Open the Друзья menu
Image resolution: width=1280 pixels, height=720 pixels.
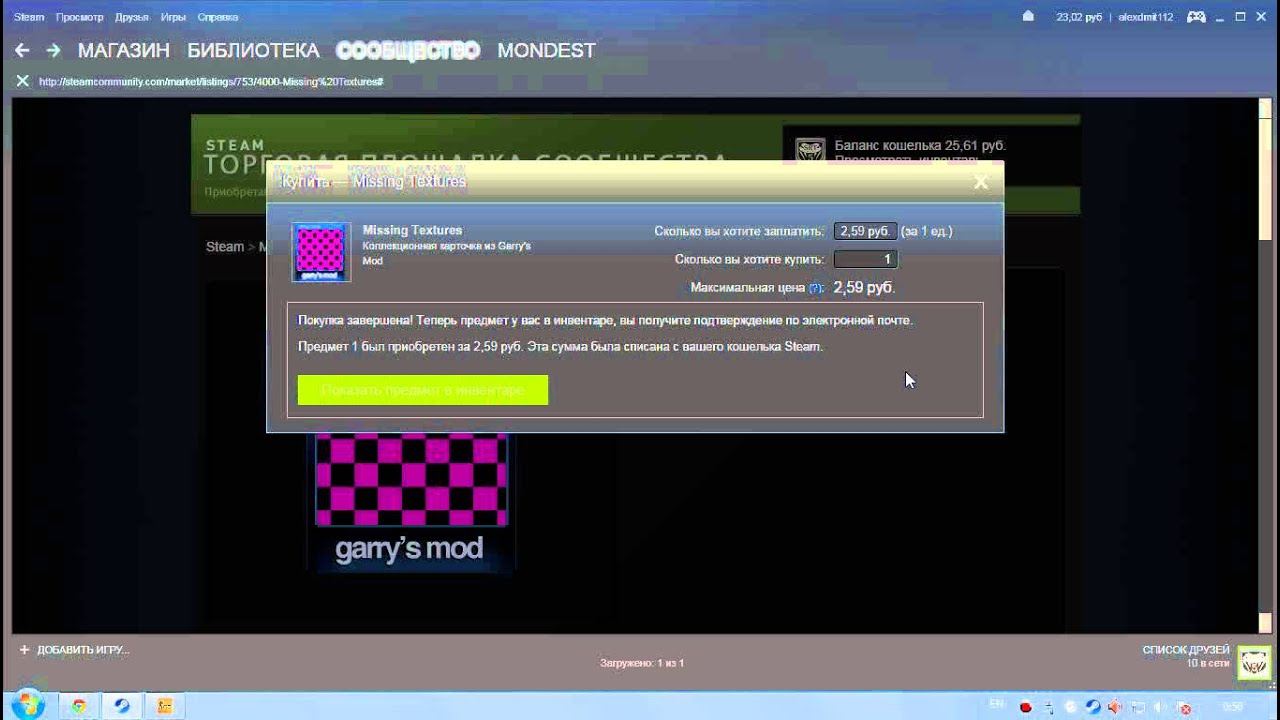132,17
